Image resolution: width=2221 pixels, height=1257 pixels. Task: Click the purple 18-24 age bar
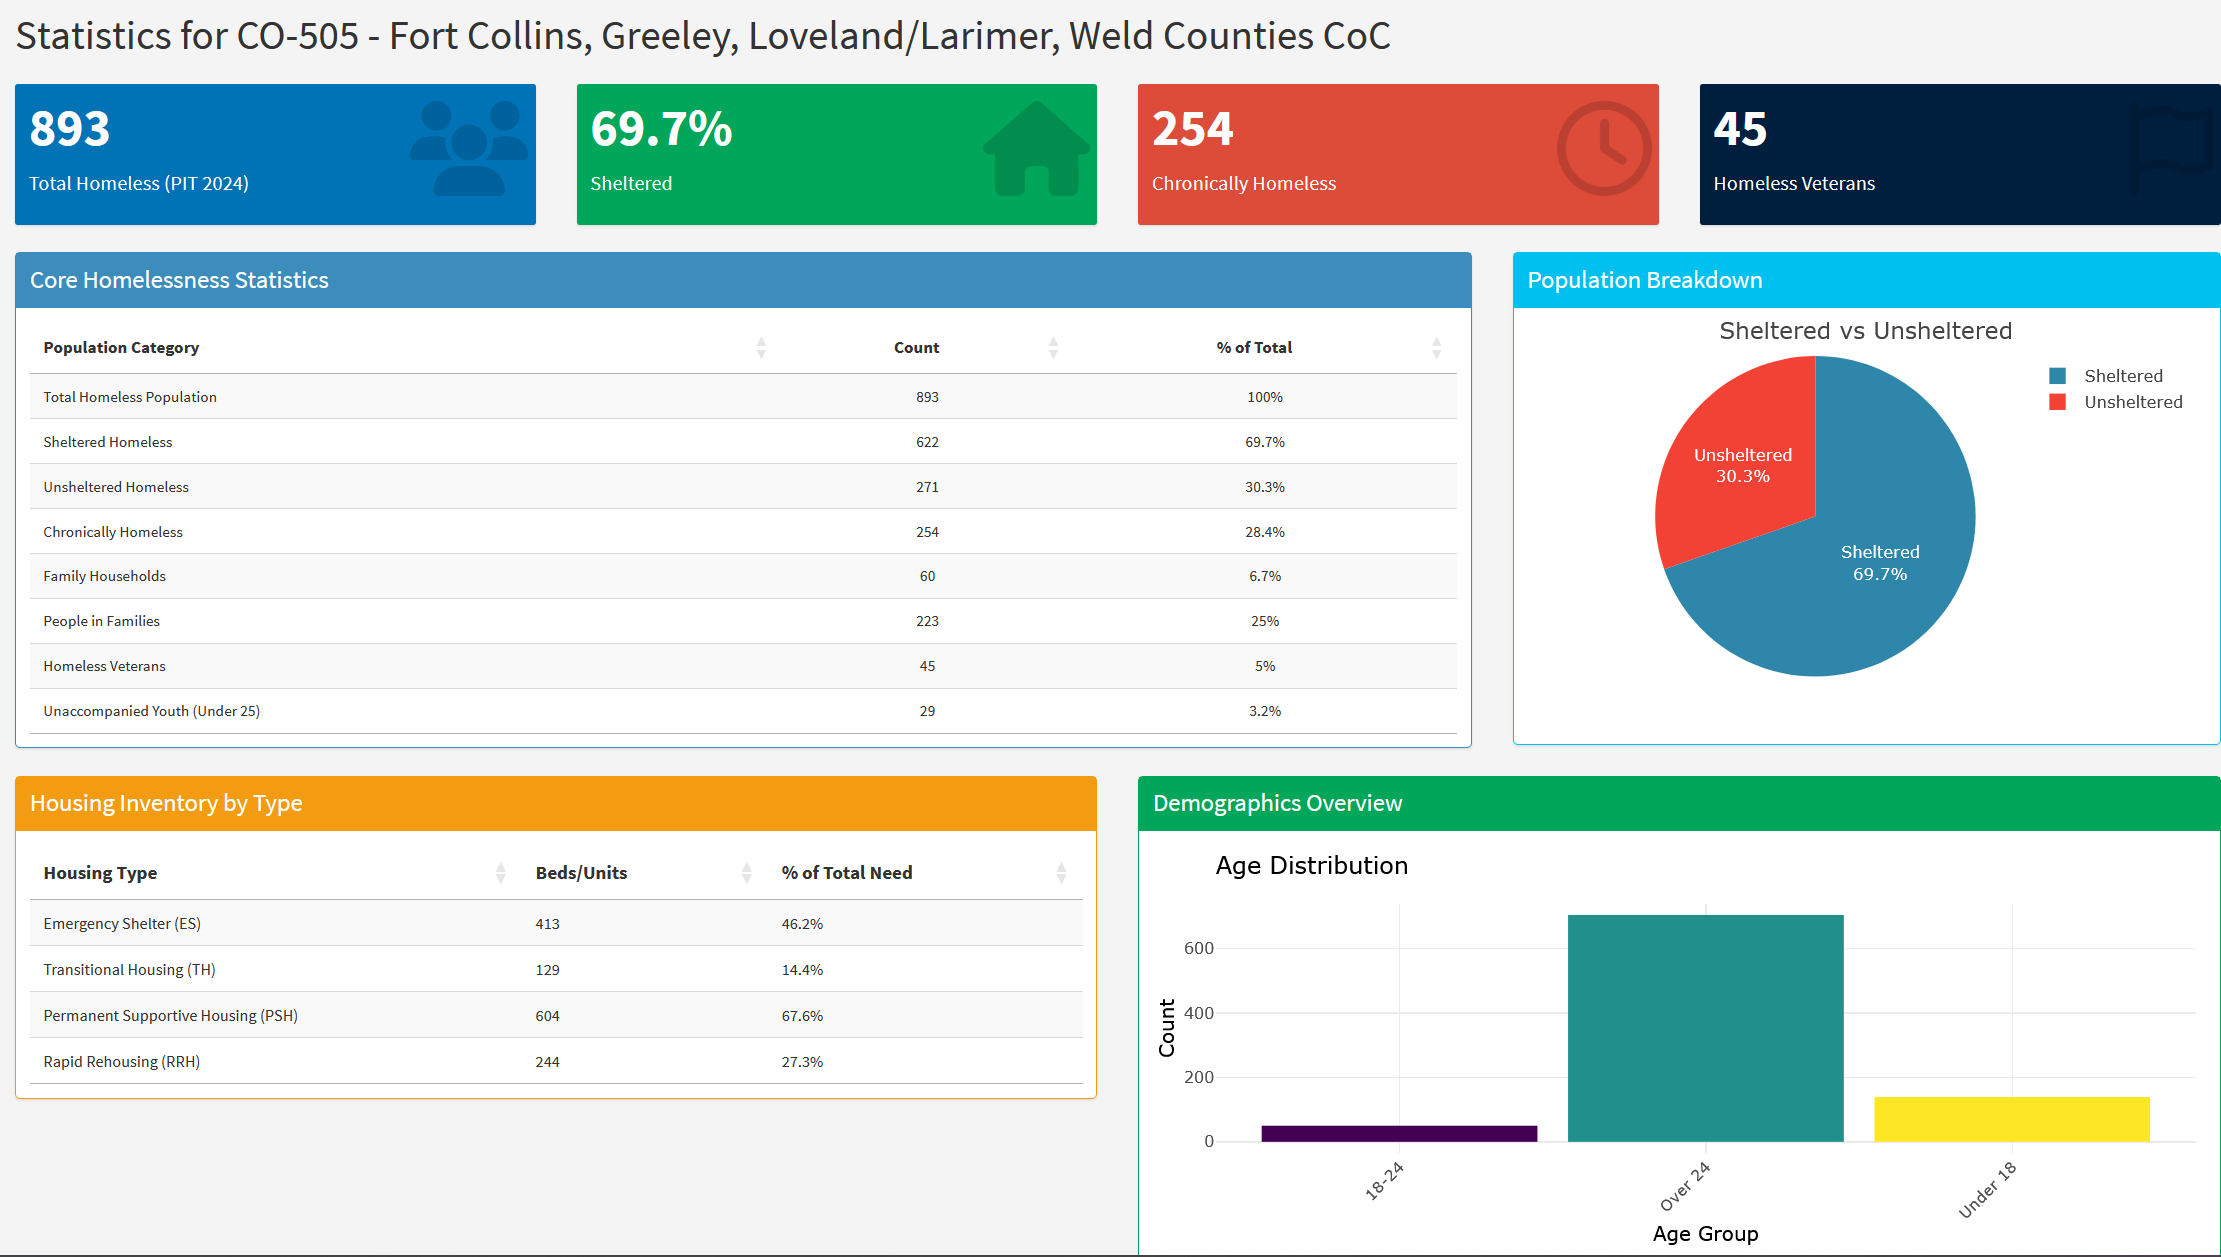(x=1399, y=1133)
